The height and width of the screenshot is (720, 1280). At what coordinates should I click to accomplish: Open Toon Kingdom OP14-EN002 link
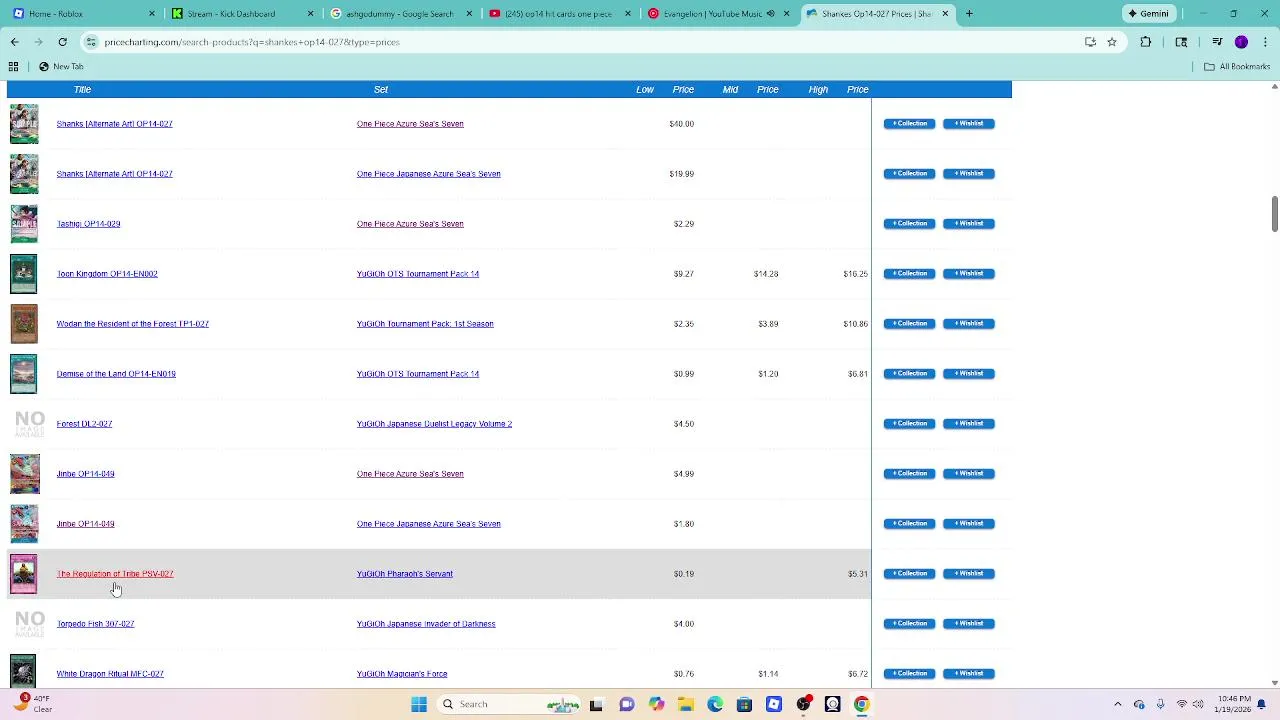[x=107, y=274]
